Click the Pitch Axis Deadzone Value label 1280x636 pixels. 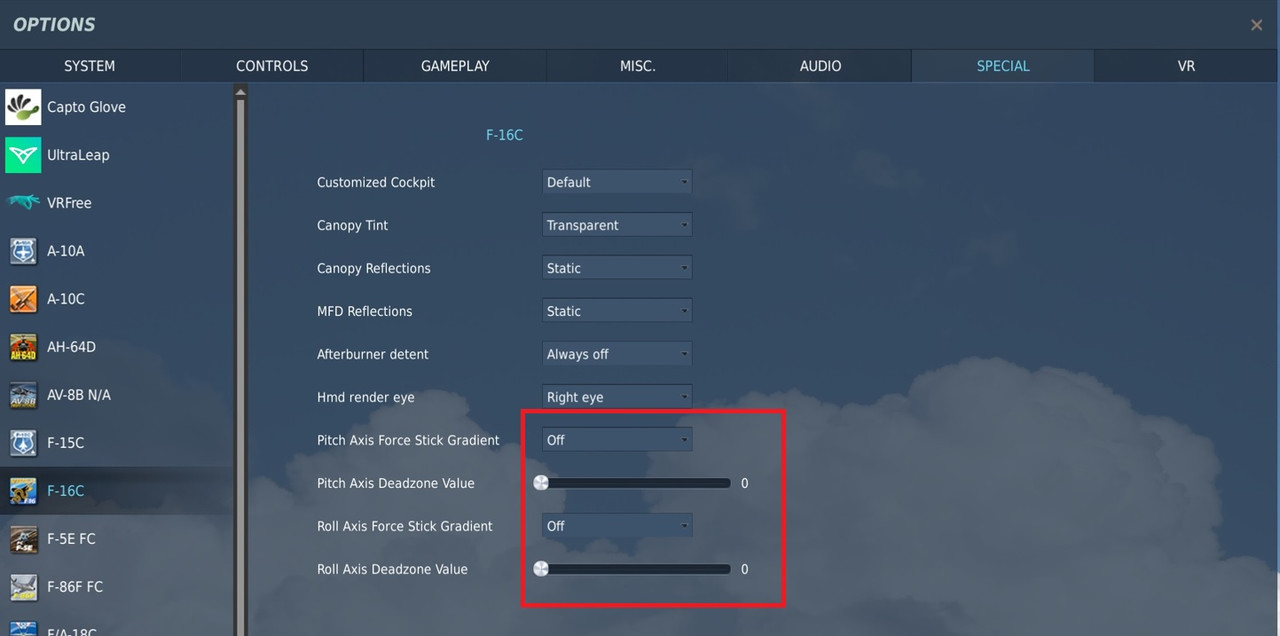(396, 483)
